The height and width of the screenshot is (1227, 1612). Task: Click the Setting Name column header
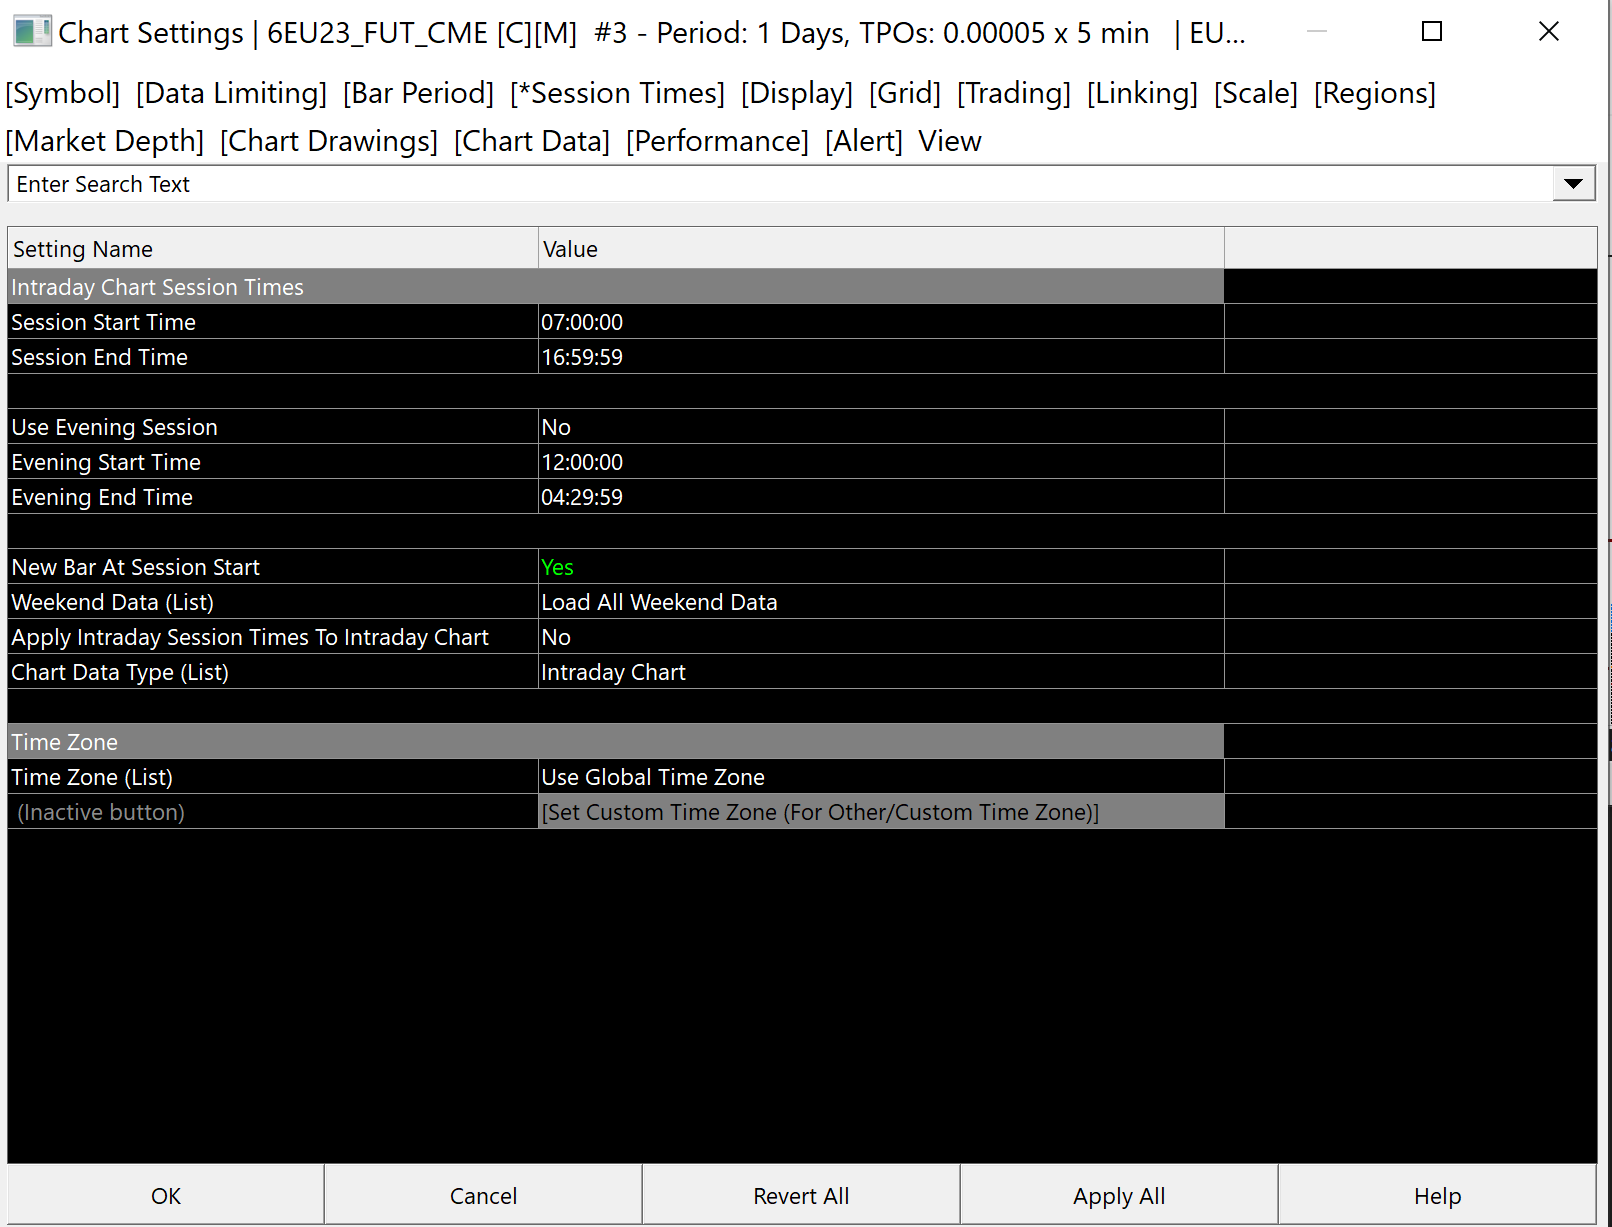(x=273, y=249)
